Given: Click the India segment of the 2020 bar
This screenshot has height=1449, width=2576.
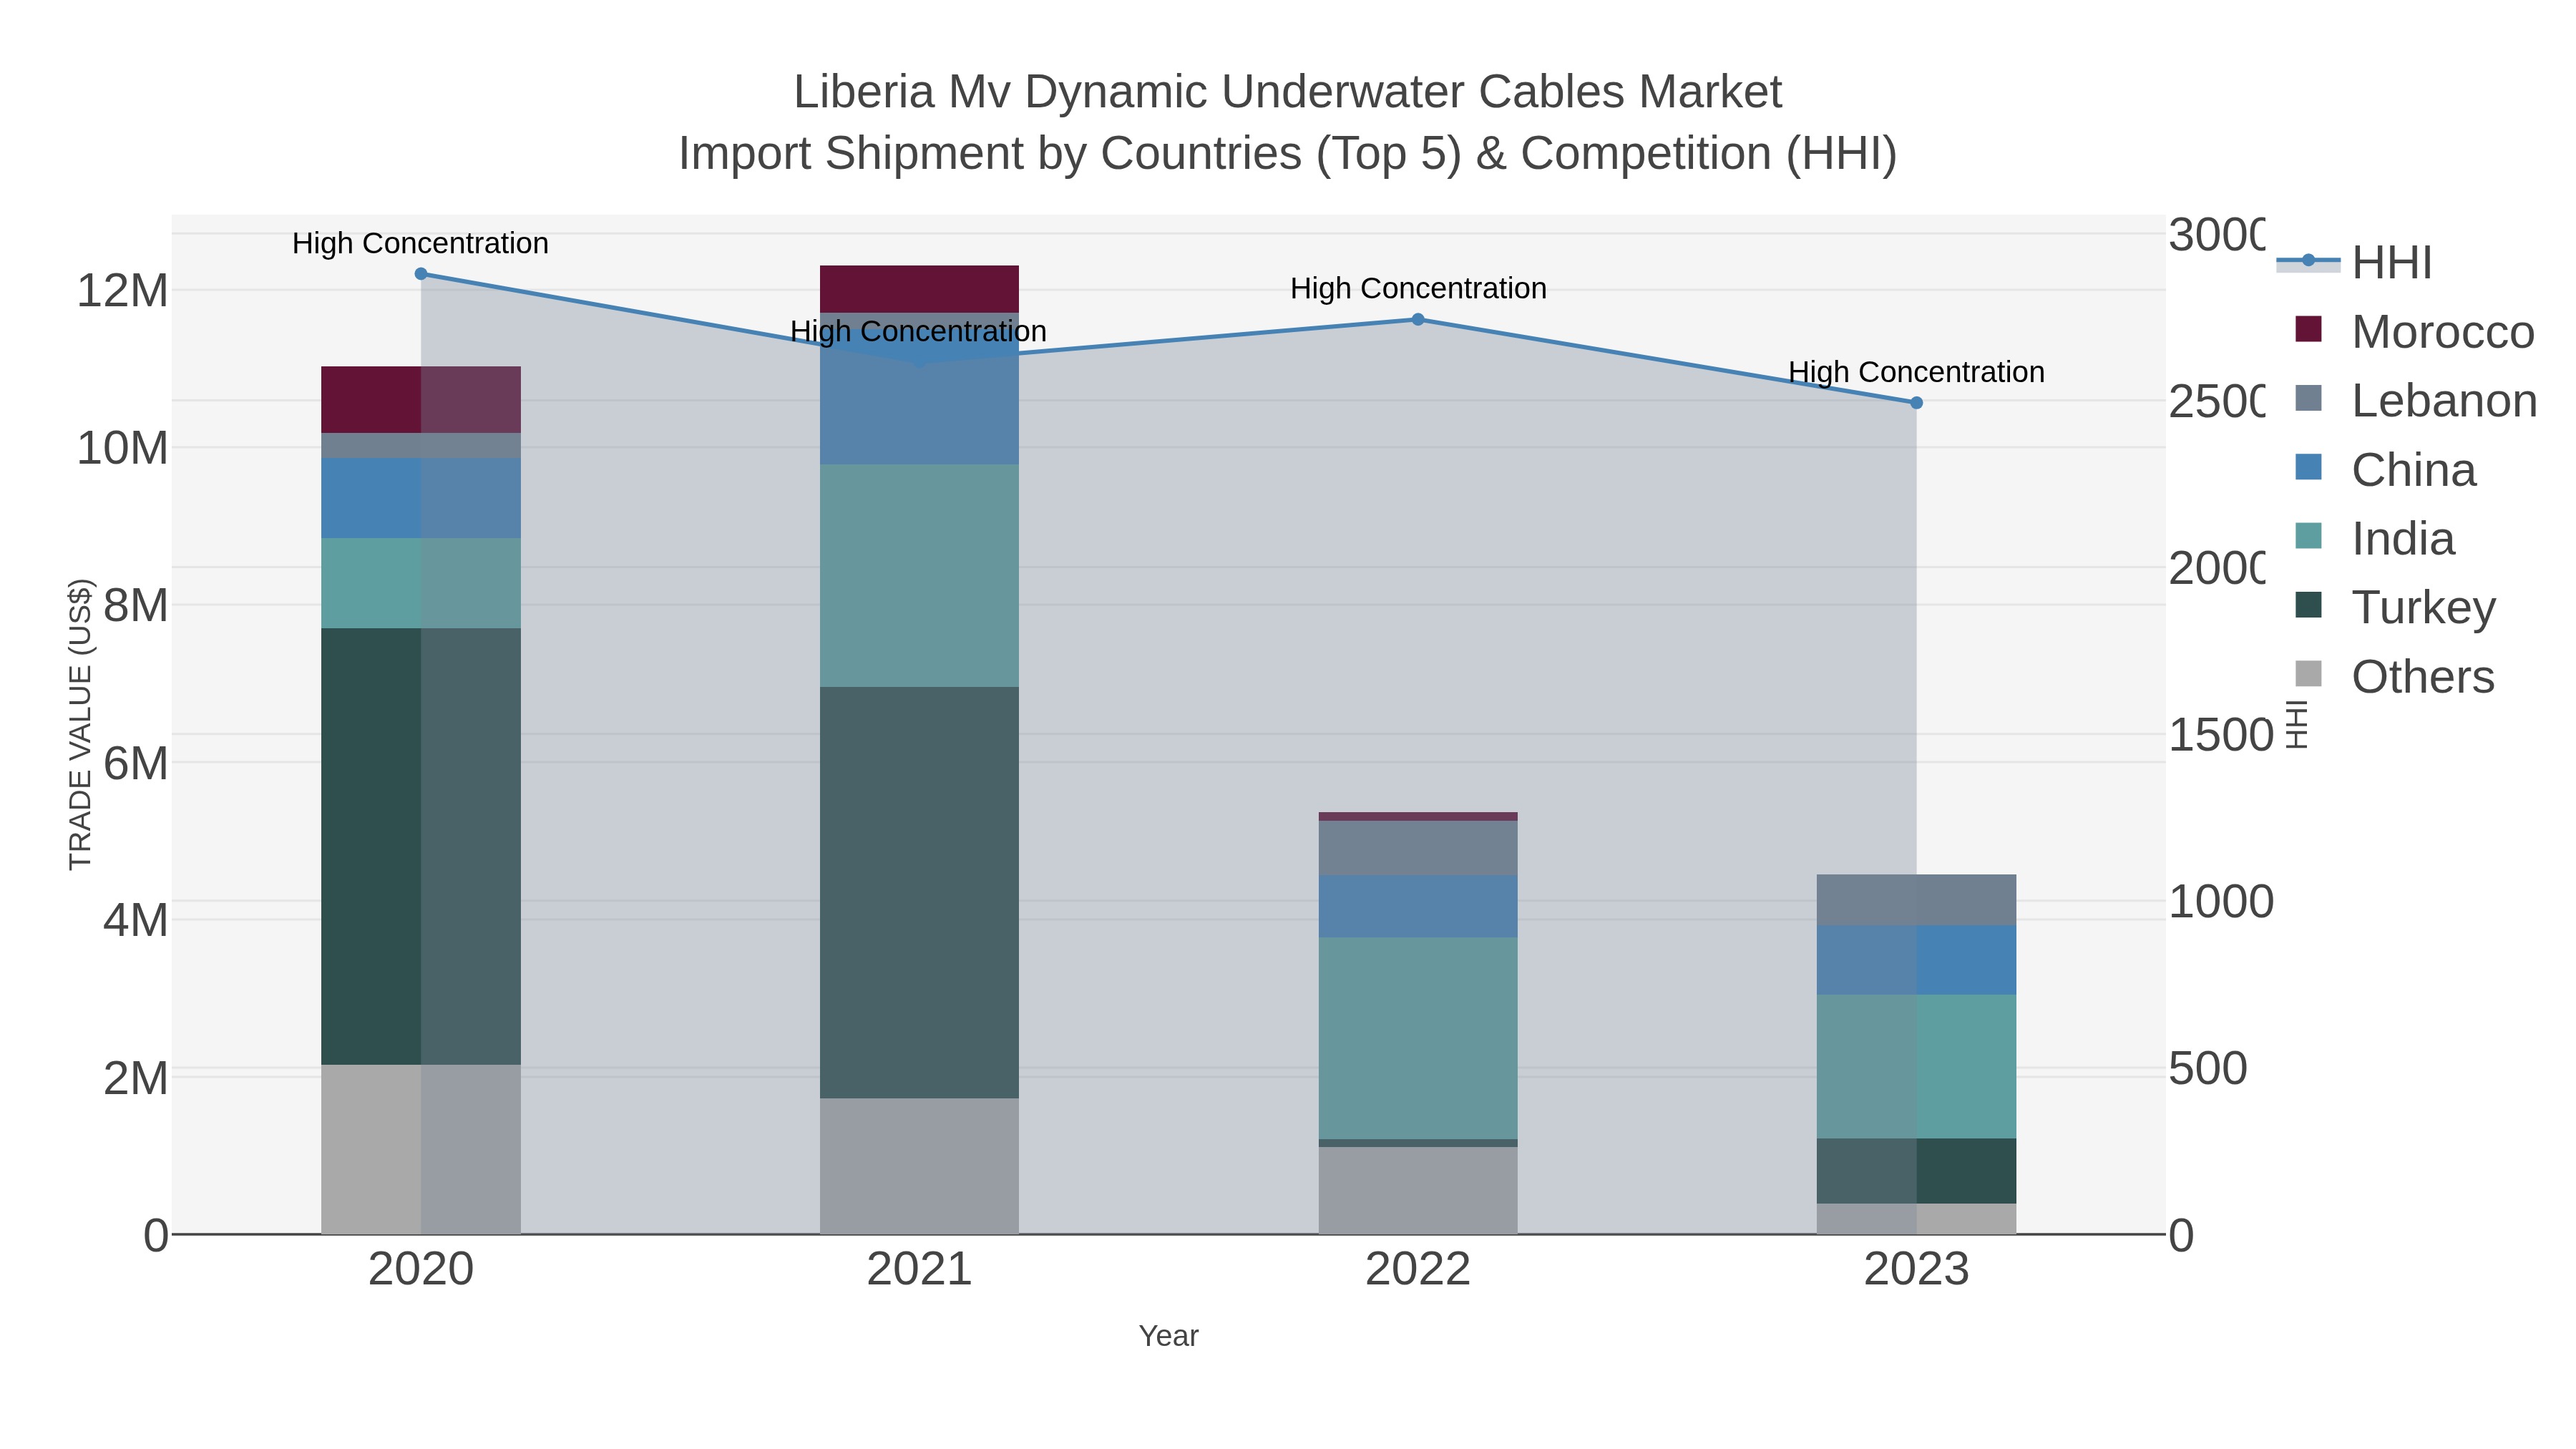Looking at the screenshot, I should [421, 584].
